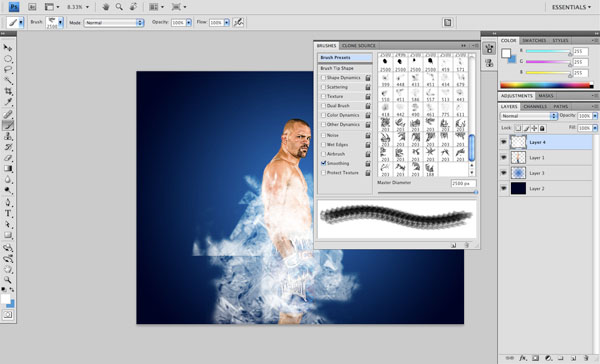Hide Layer 2 with eye icon
This screenshot has width=600, height=364.
504,188
